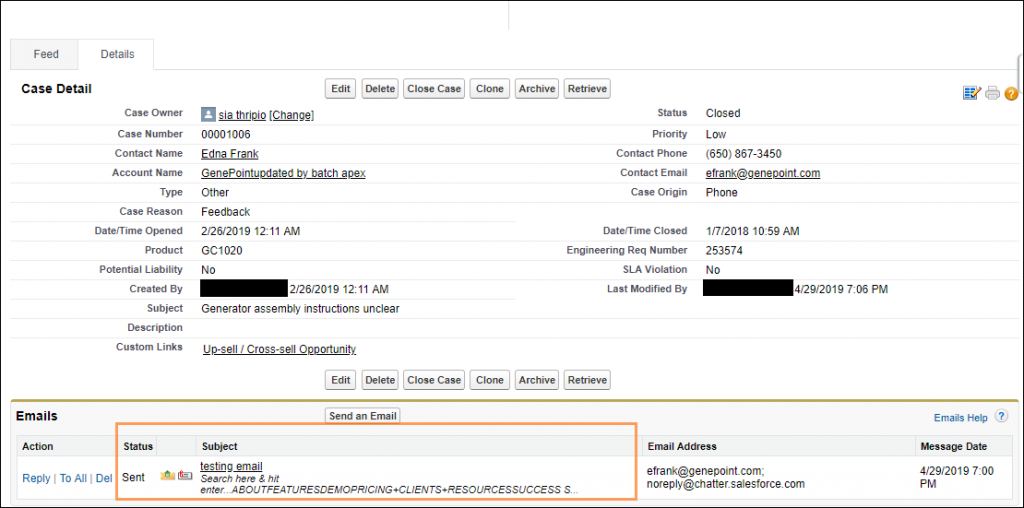Click the Email Address column header
This screenshot has height=508, width=1024.
pyautogui.click(x=682, y=447)
